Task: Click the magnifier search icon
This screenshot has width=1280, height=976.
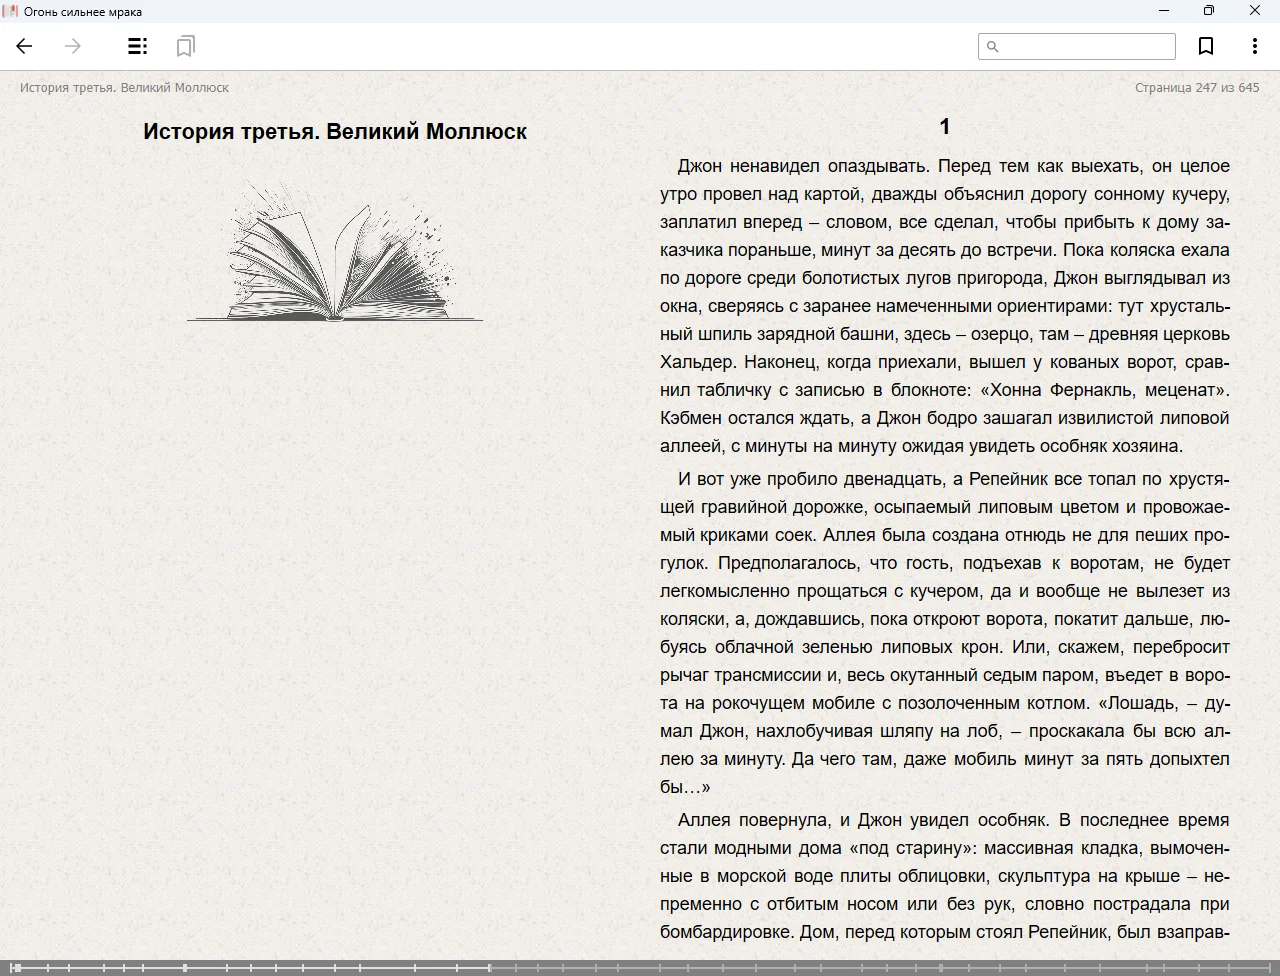Action: point(993,46)
